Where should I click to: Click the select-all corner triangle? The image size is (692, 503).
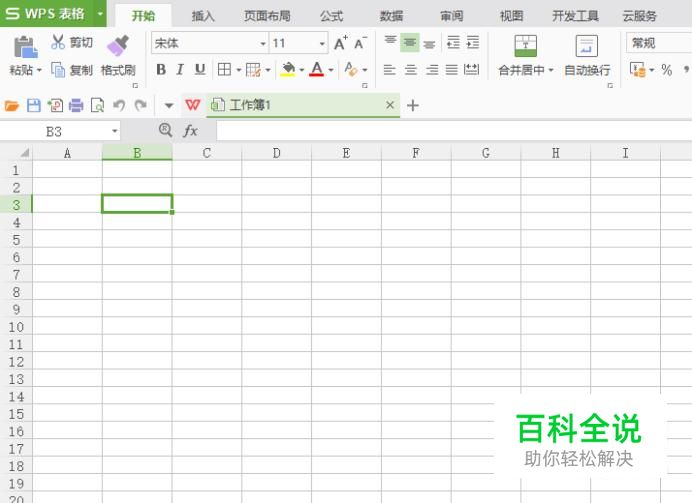tap(25, 153)
